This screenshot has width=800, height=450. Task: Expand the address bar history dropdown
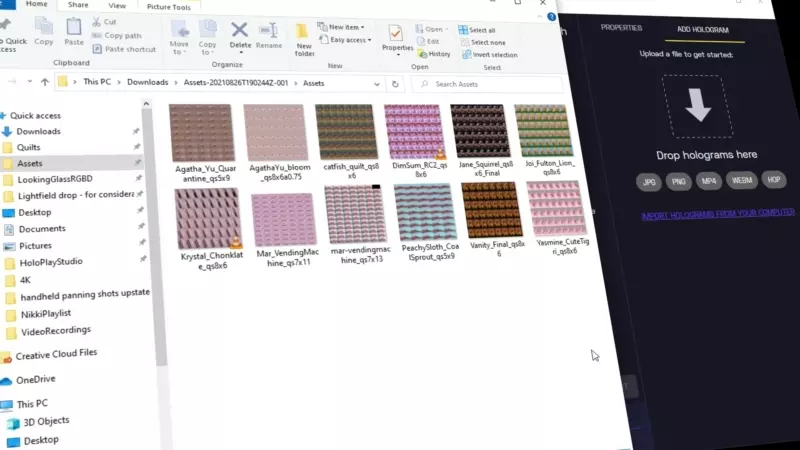pos(377,84)
